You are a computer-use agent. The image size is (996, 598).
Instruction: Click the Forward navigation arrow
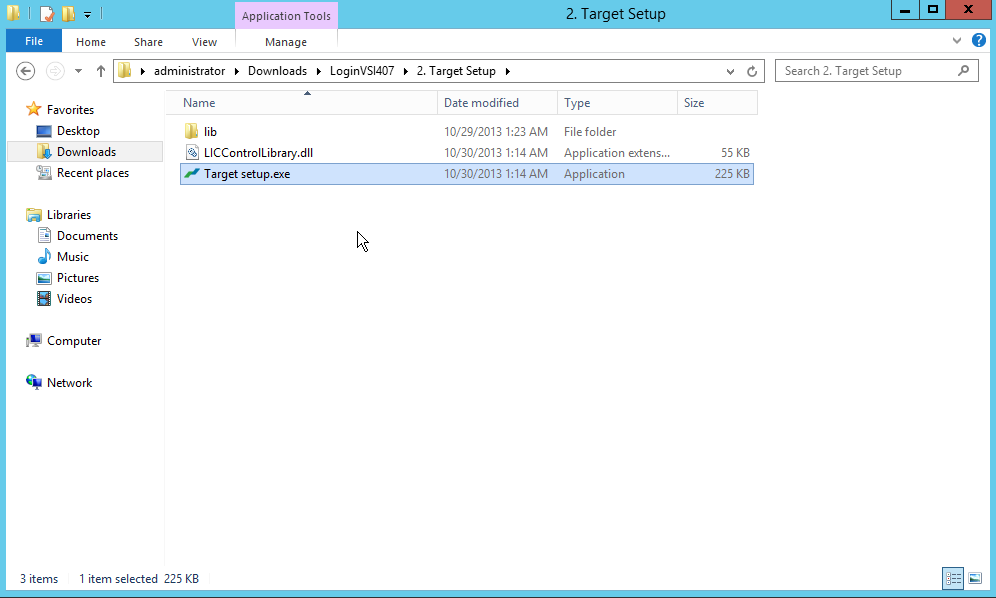coord(55,71)
